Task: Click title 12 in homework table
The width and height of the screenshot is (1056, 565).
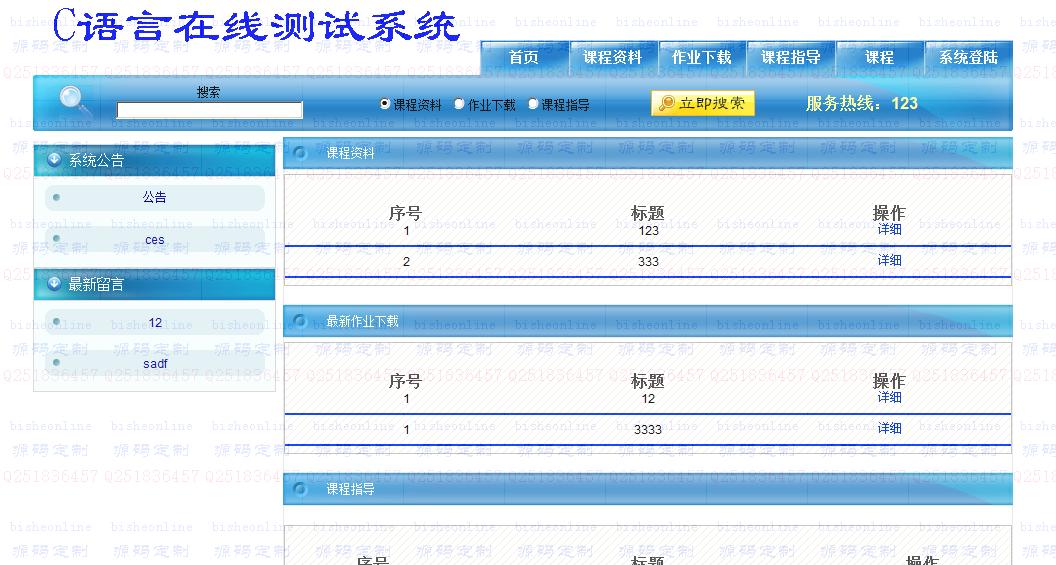Action: [x=648, y=399]
